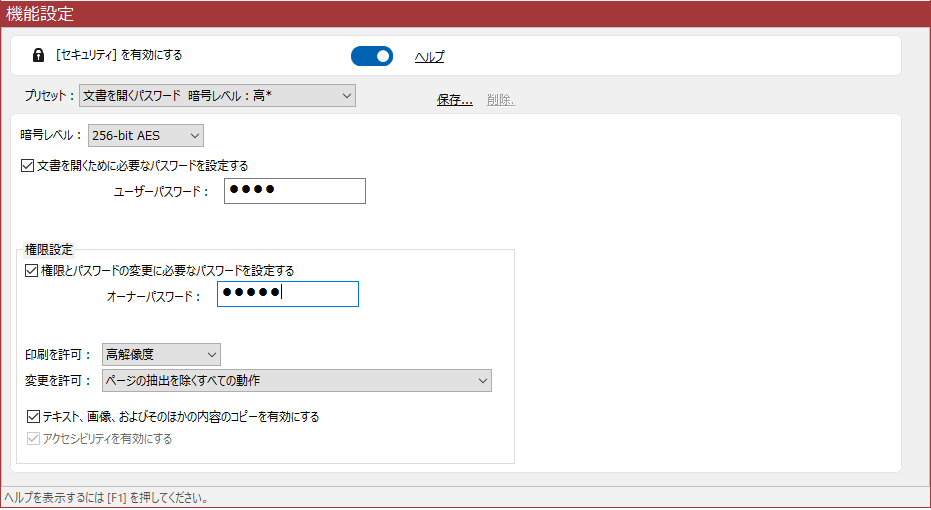The width and height of the screenshot is (931, 510).
Task: Expand the 暗号レベル 256-bit AES dropdown
Action: click(x=146, y=135)
